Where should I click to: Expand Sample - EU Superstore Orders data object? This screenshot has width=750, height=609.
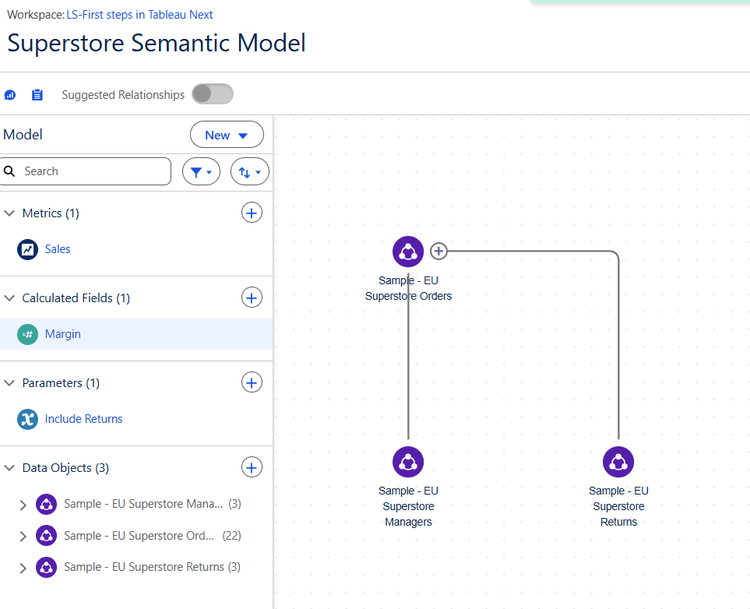(x=23, y=537)
